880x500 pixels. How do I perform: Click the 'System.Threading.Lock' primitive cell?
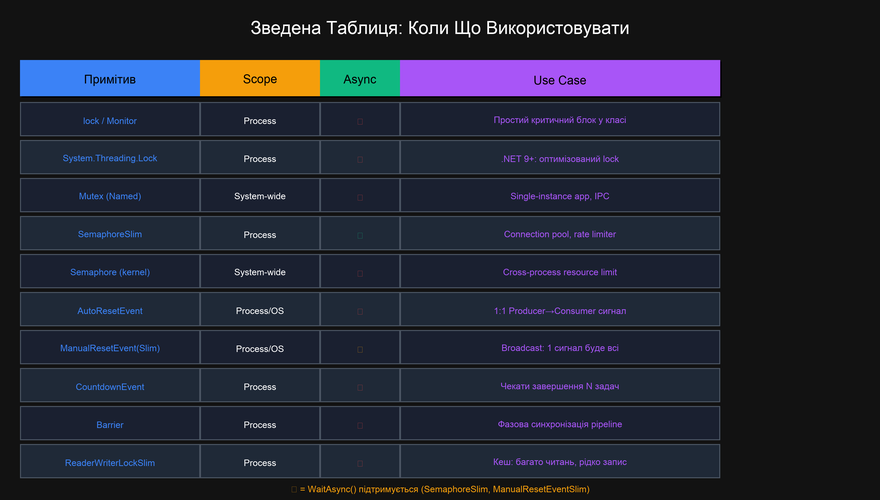(x=110, y=158)
